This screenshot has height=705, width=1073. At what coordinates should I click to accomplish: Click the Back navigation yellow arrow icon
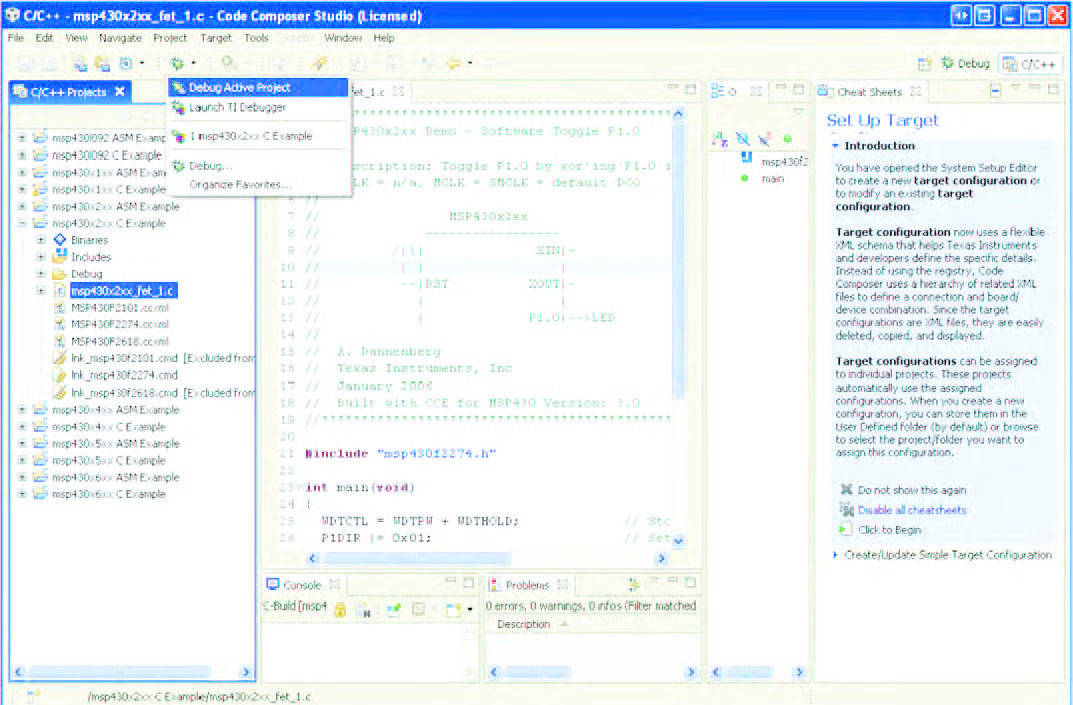tap(453, 63)
